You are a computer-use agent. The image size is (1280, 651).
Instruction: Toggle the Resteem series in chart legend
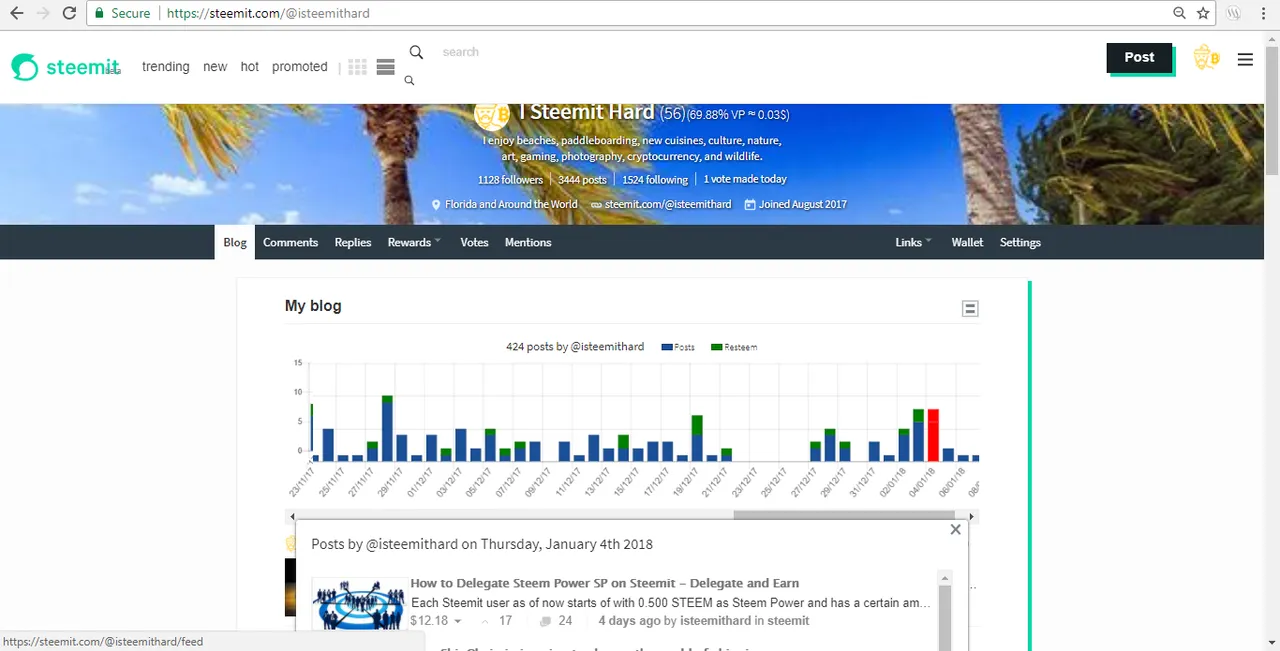pyautogui.click(x=734, y=347)
